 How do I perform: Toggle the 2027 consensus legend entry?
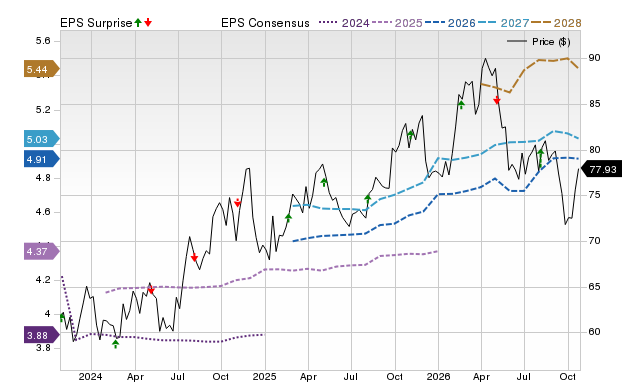pyautogui.click(x=503, y=23)
